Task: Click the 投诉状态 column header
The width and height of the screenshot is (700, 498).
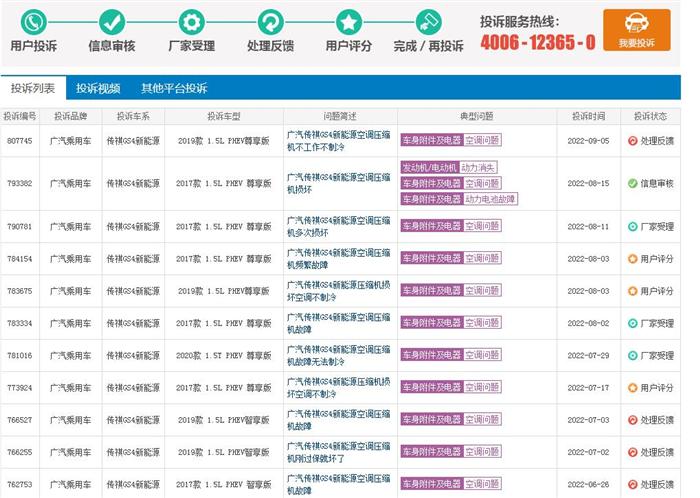Action: click(x=650, y=115)
